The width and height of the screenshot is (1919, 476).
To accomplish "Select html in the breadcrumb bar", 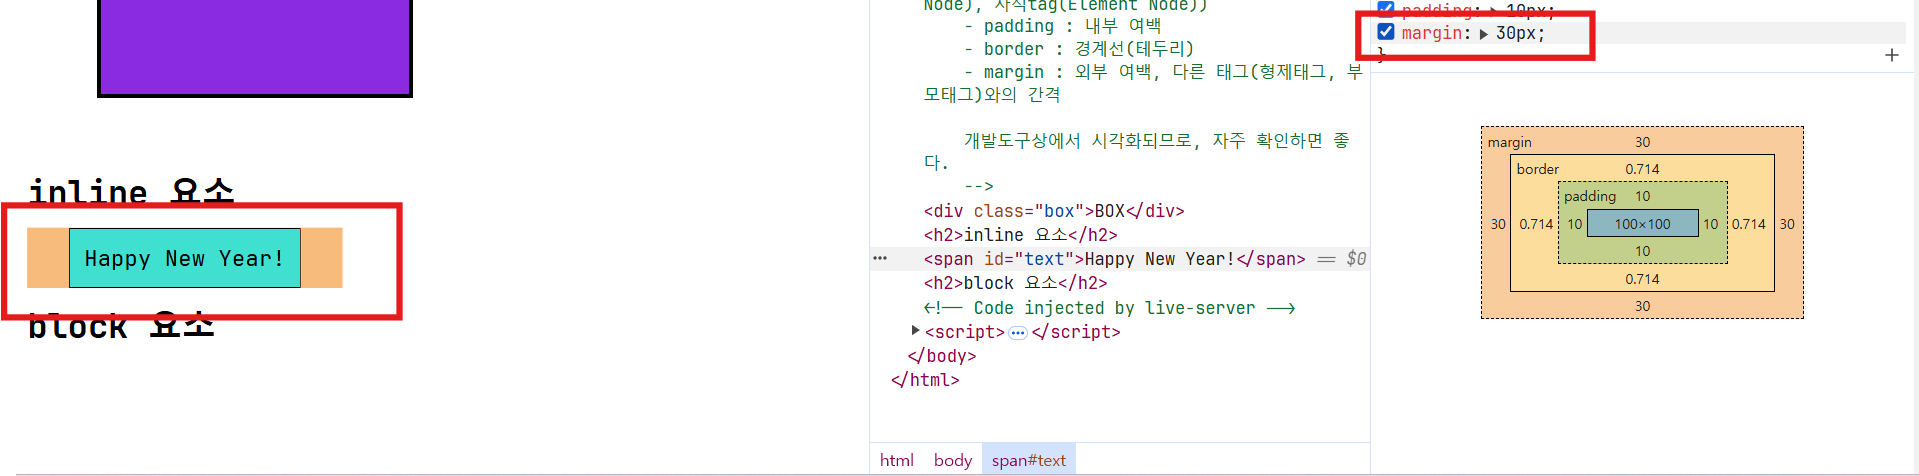I will point(897,460).
